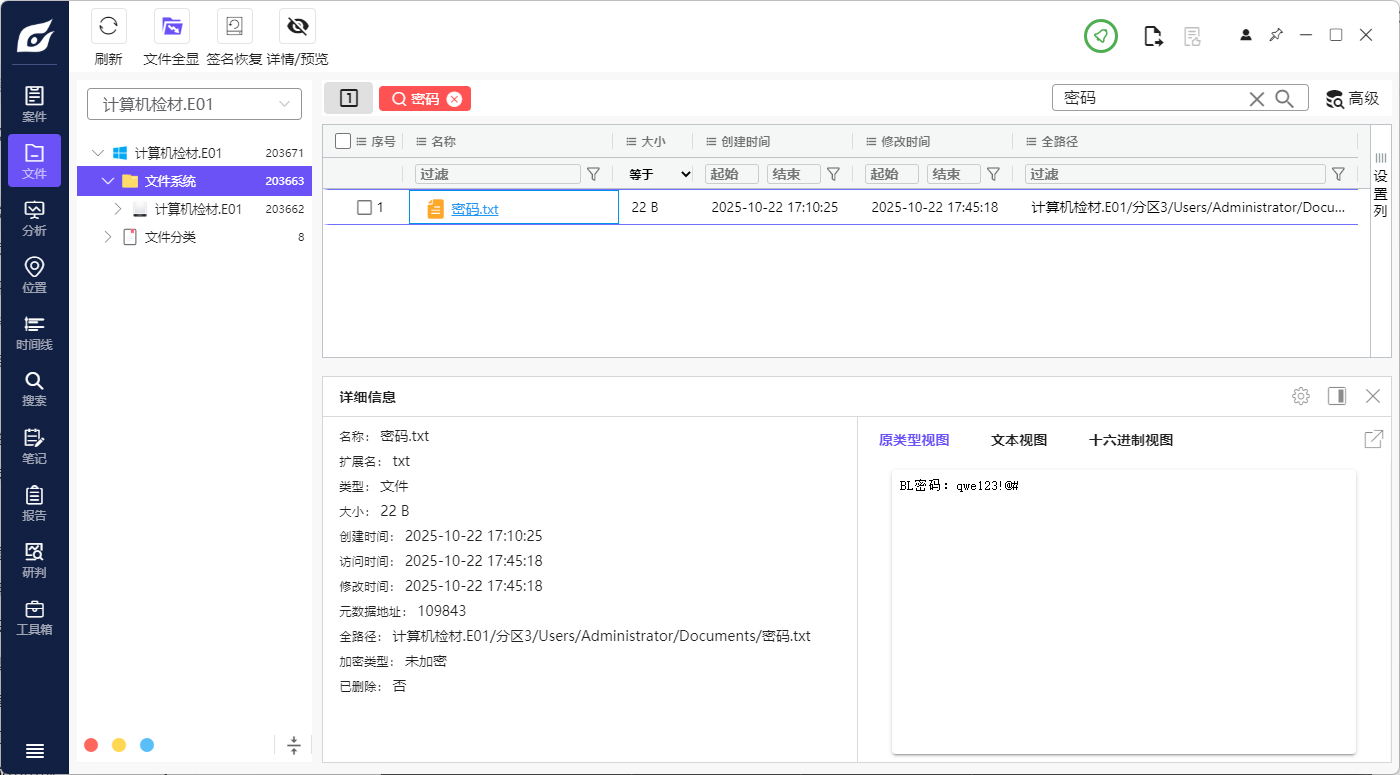The height and width of the screenshot is (775, 1400).
Task: Click the red color dot at bottom left
Action: 91,745
